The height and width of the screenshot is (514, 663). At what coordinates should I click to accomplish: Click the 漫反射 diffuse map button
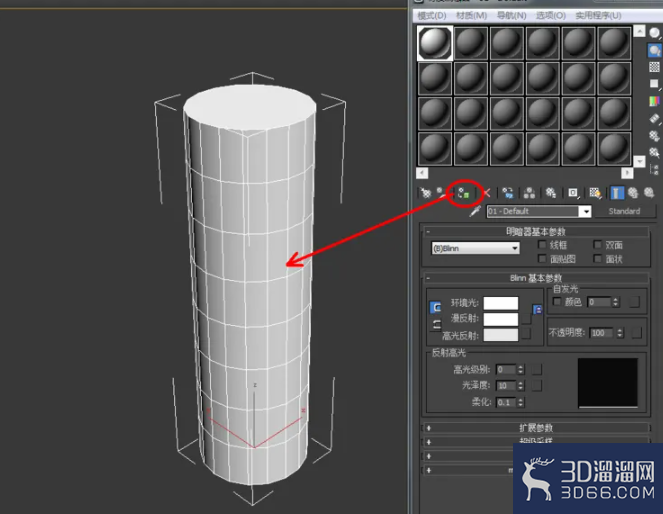[x=526, y=319]
